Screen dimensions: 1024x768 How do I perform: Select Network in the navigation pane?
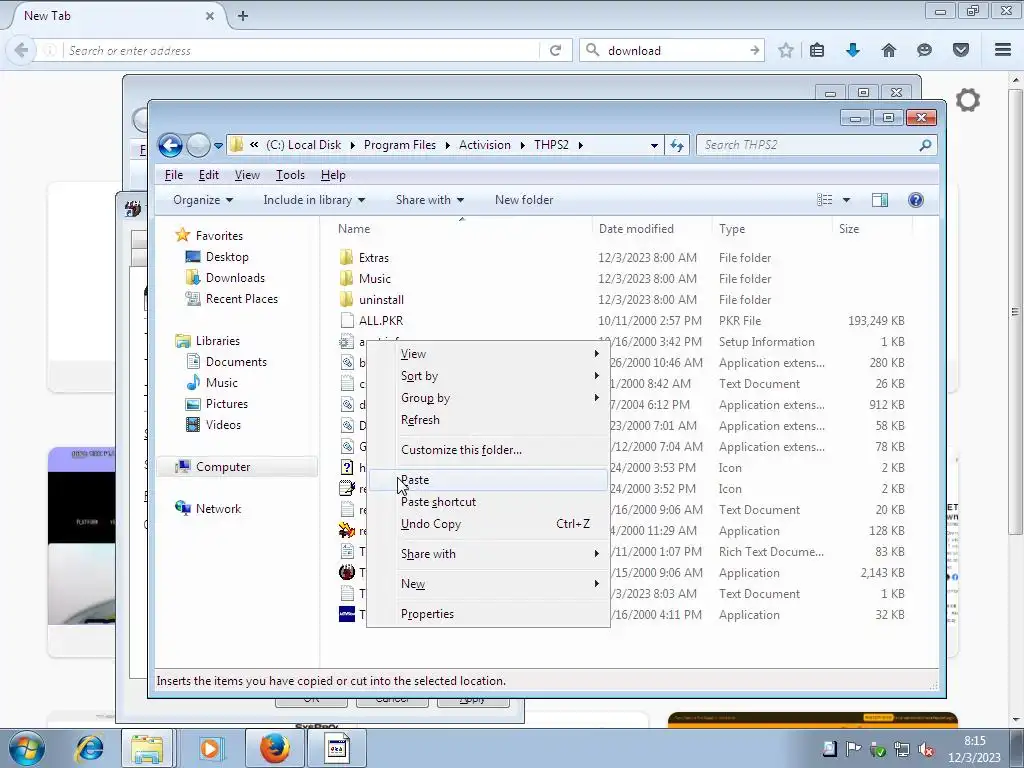click(218, 509)
